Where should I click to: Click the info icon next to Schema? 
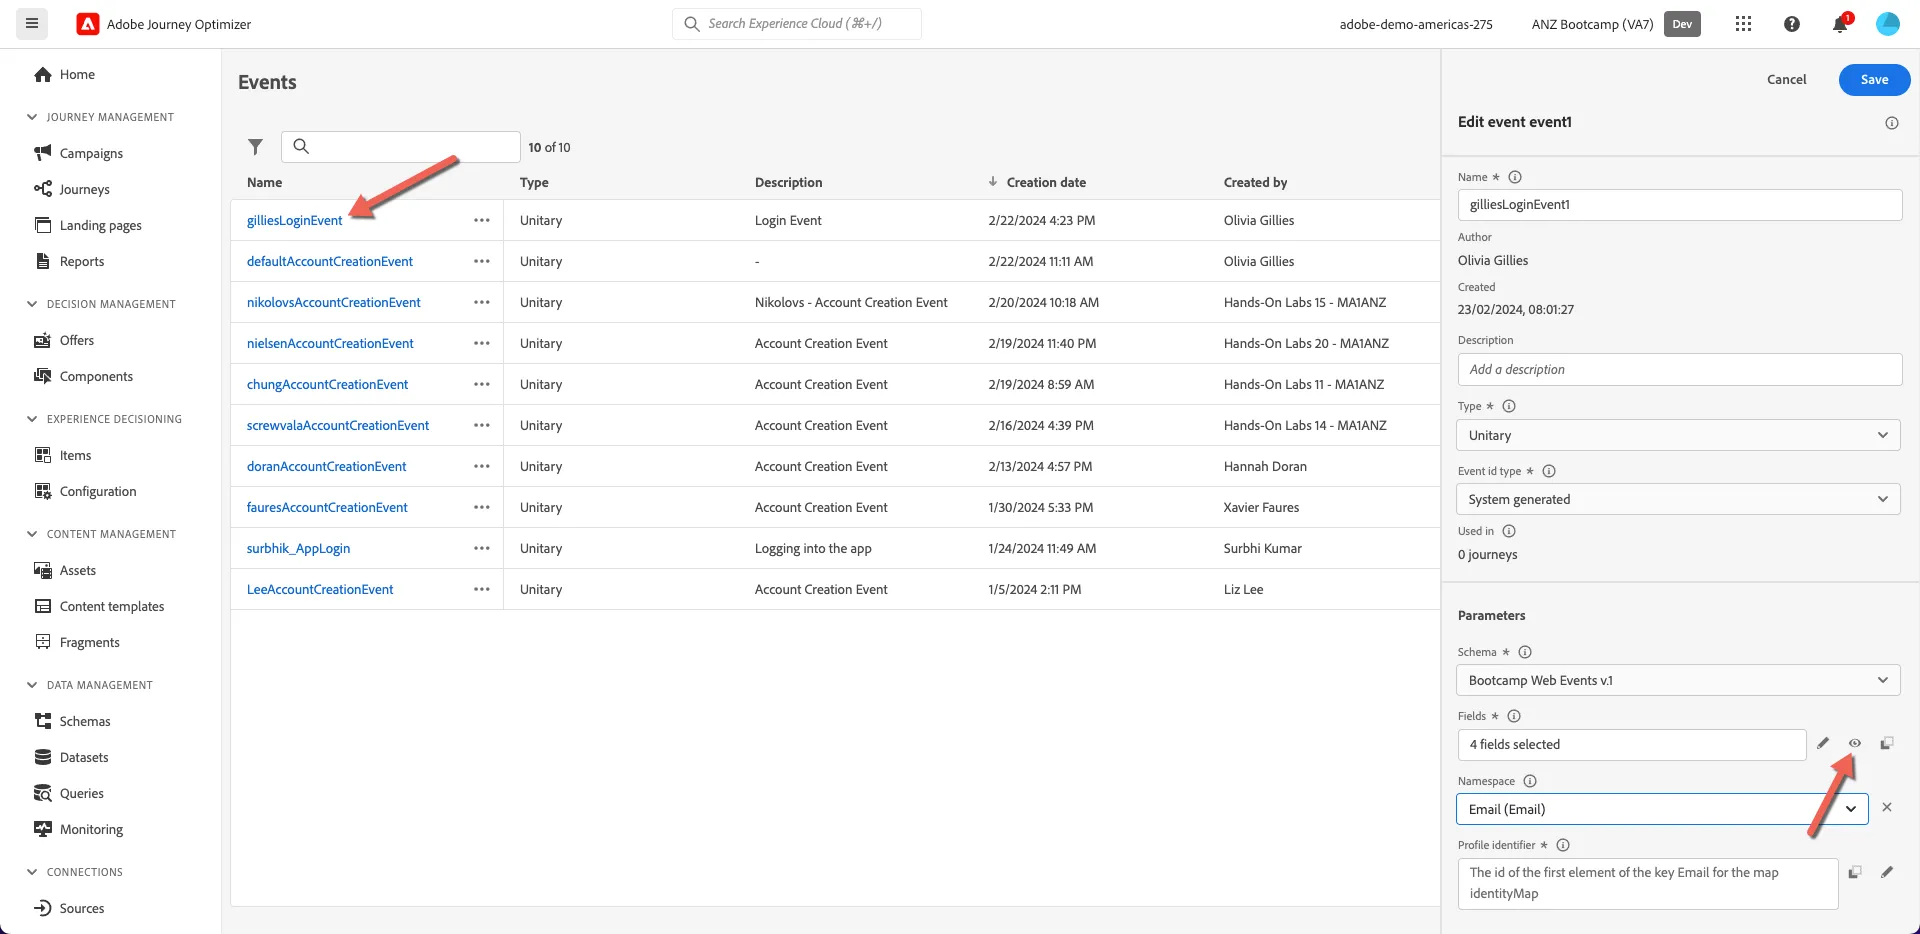tap(1525, 652)
